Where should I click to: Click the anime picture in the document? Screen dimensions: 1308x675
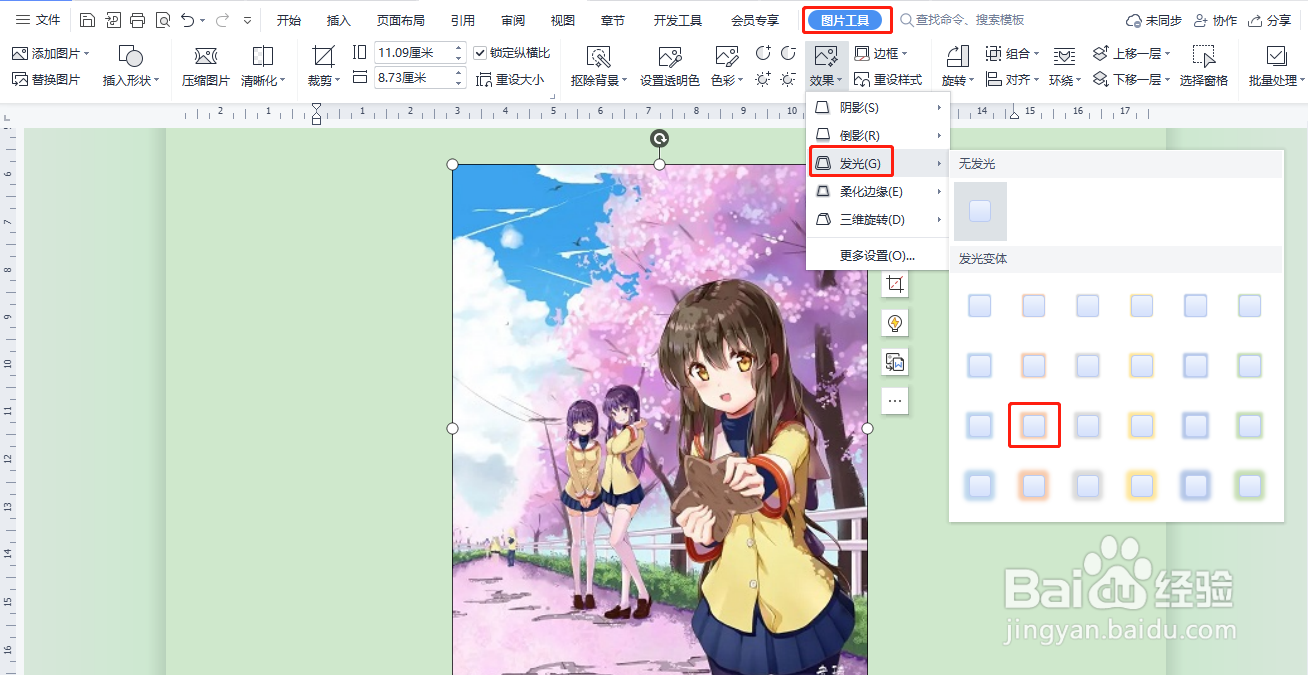(x=659, y=420)
